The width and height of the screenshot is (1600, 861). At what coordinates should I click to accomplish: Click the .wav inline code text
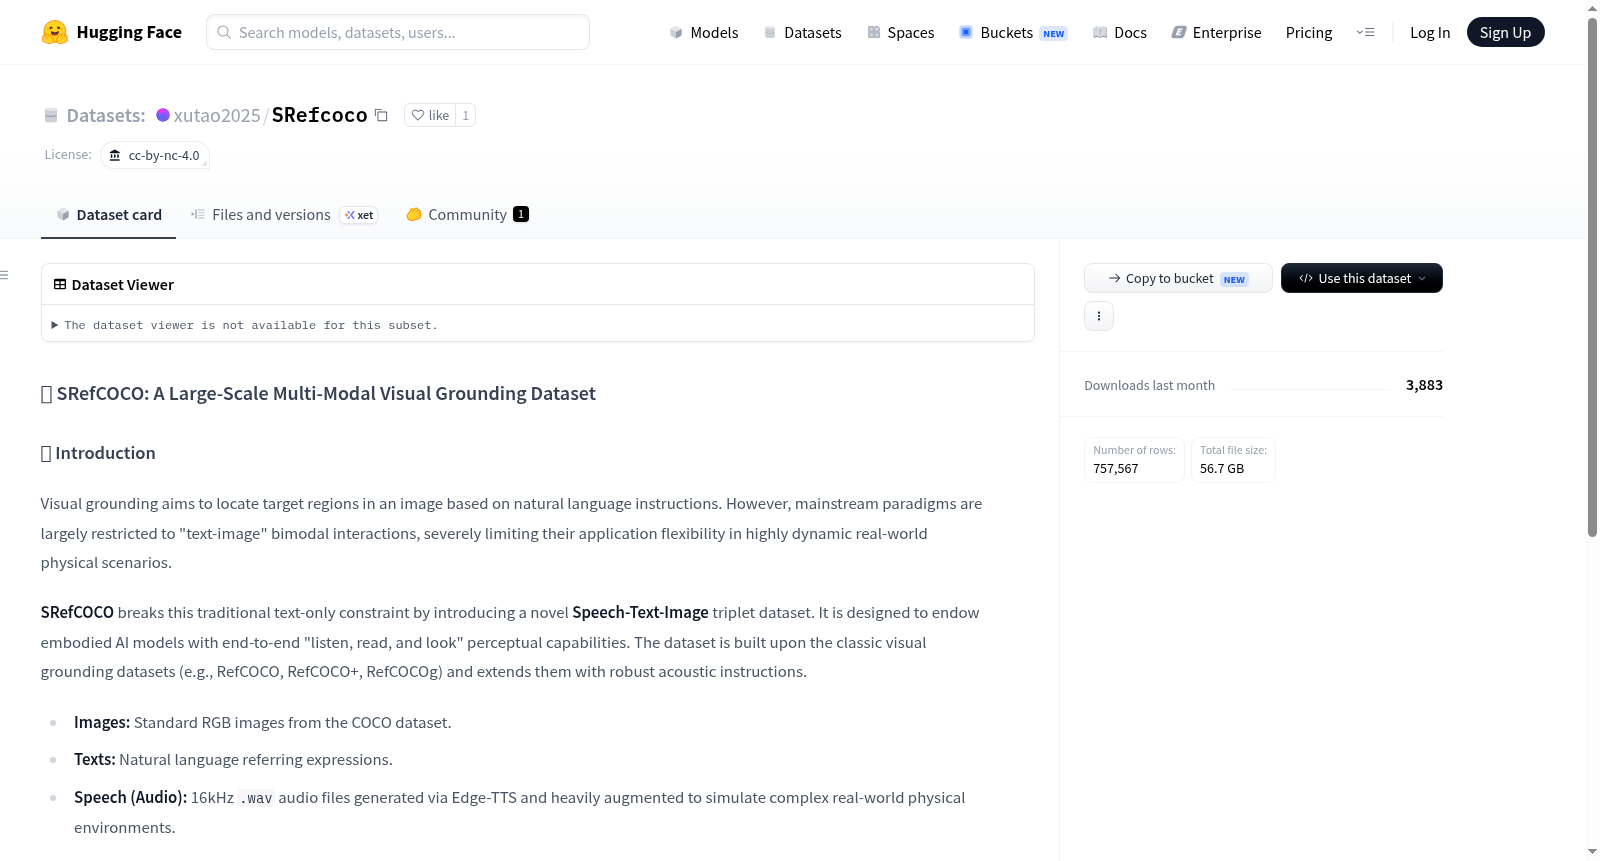pos(256,798)
